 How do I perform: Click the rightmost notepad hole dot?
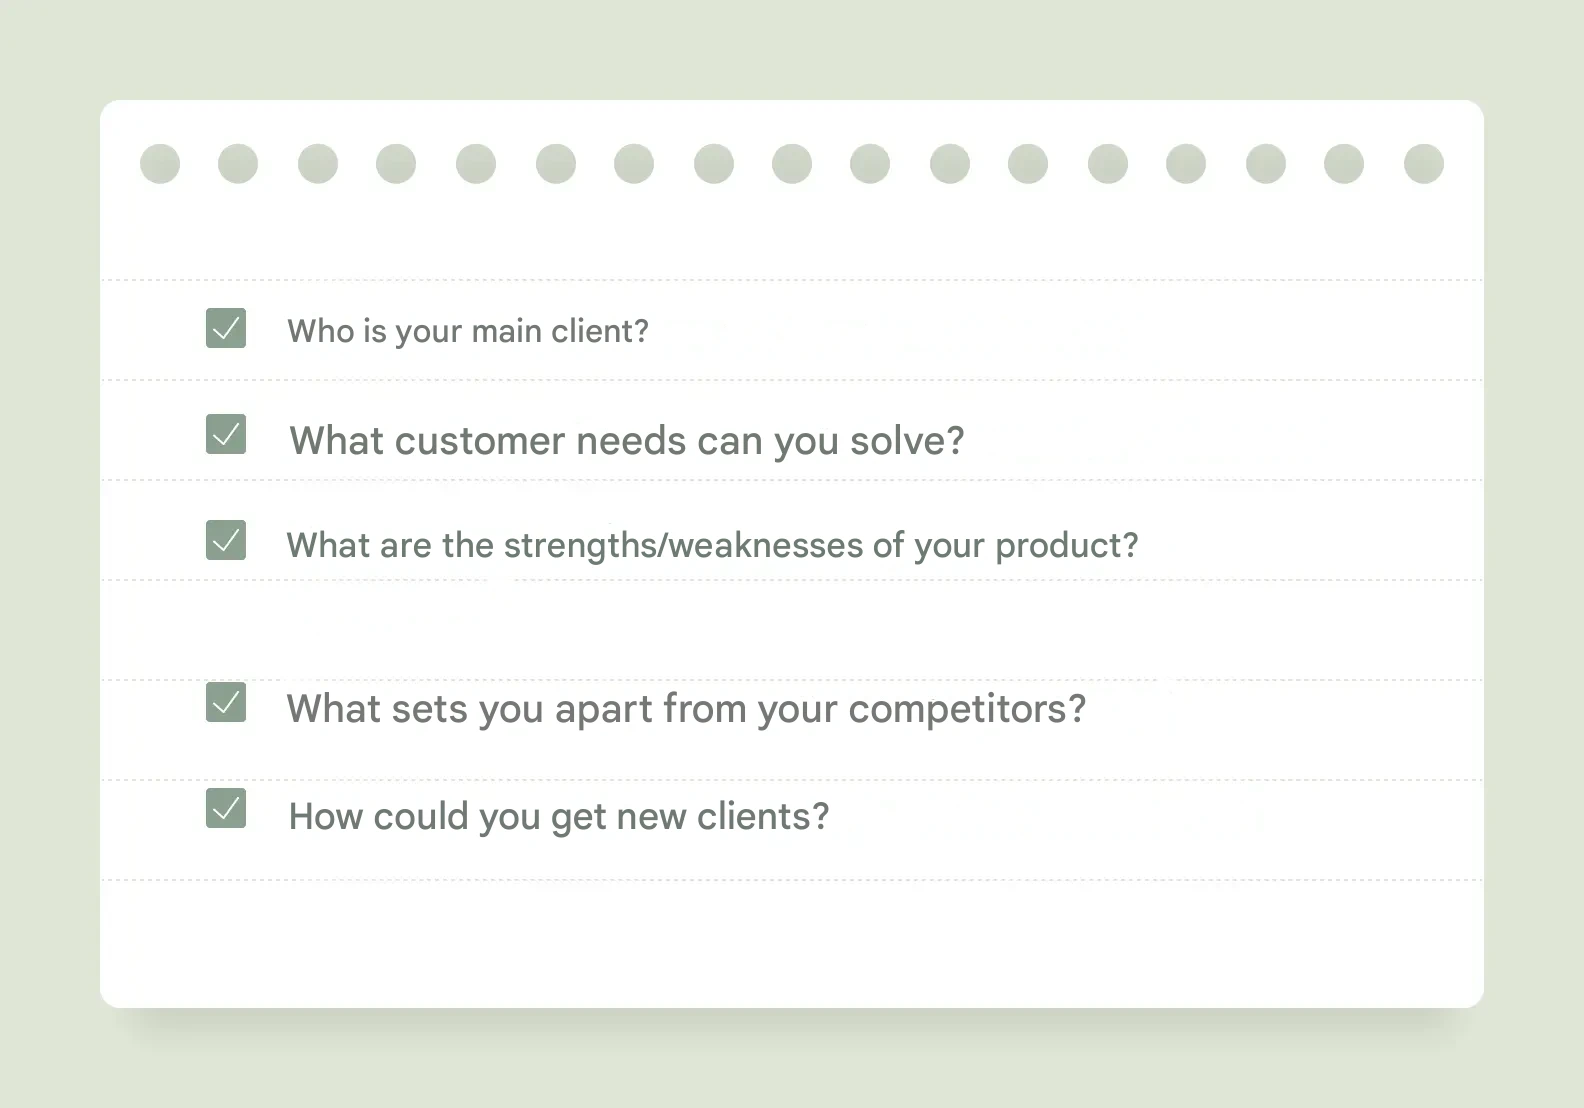(x=1424, y=164)
